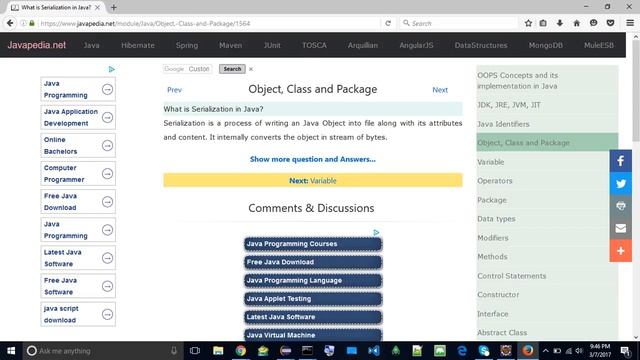Open the downloads arrow icon

coord(560,23)
